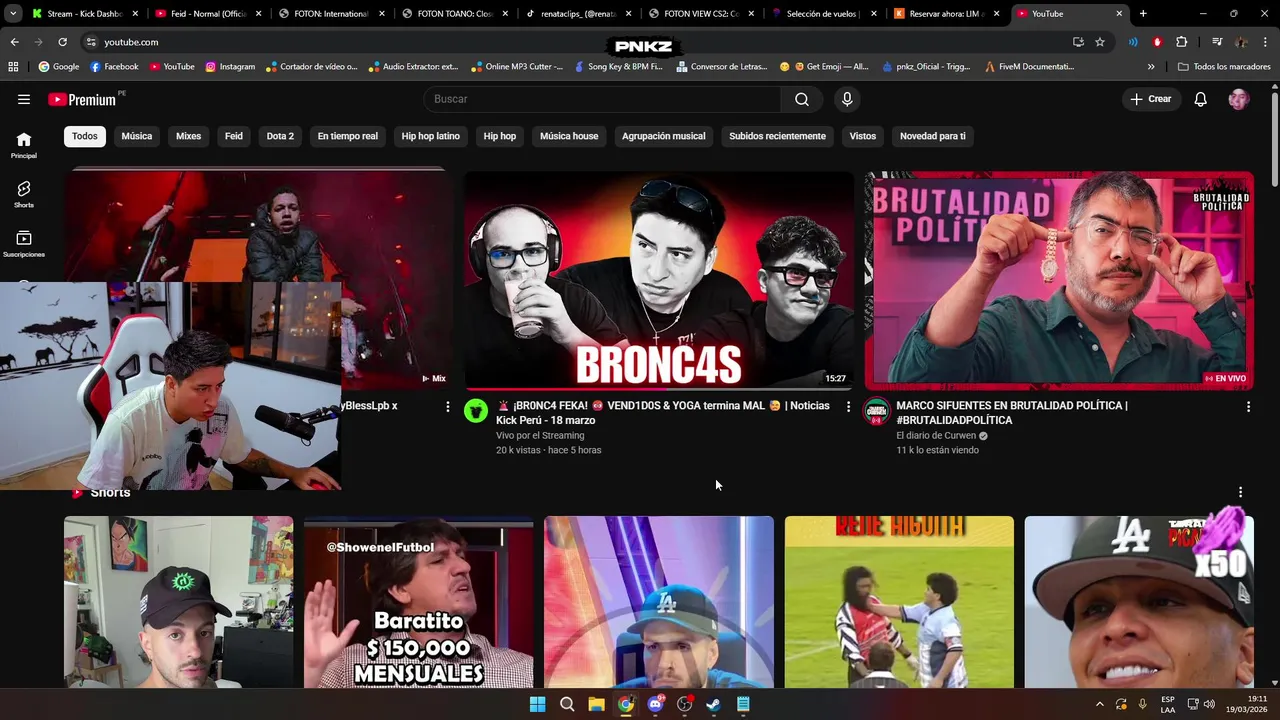Open the notifications bell
Image resolution: width=1280 pixels, height=720 pixels.
click(1201, 99)
